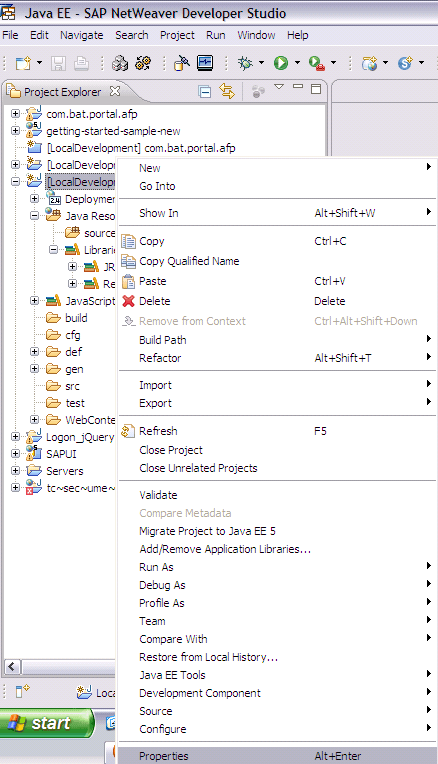This screenshot has height=764, width=438.
Task: Click the Print icon in toolbar
Action: 81,63
